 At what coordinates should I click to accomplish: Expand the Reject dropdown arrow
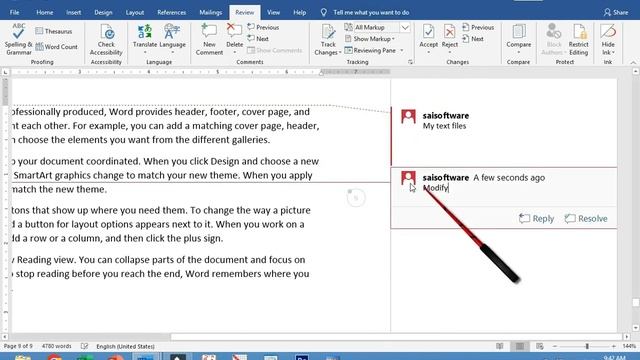pyautogui.click(x=449, y=53)
